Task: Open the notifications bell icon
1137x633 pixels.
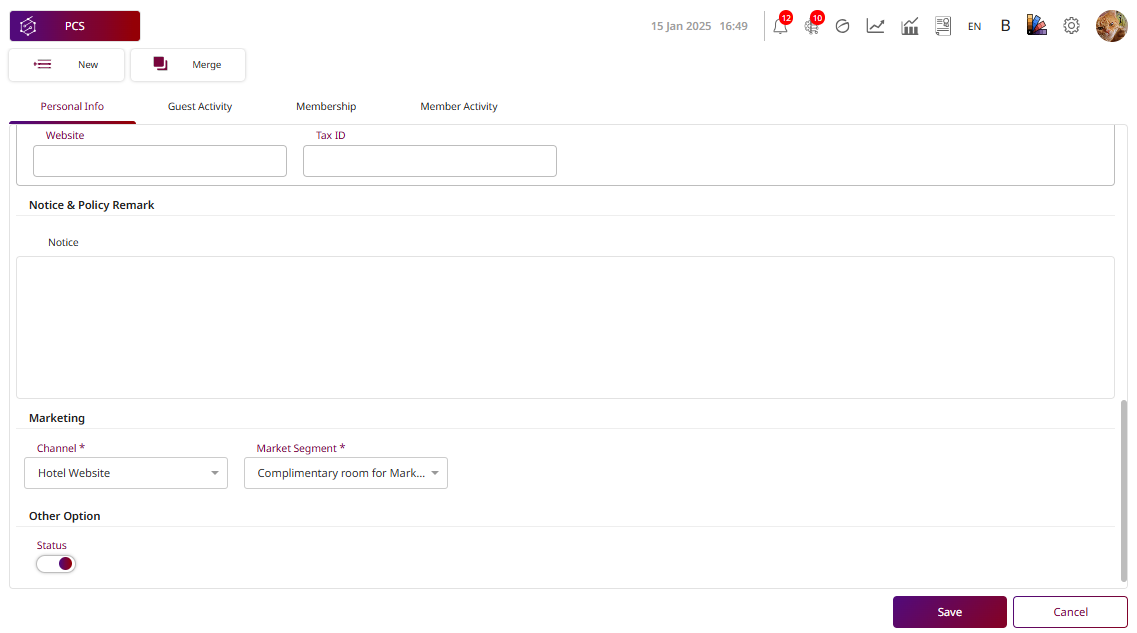Action: click(780, 27)
